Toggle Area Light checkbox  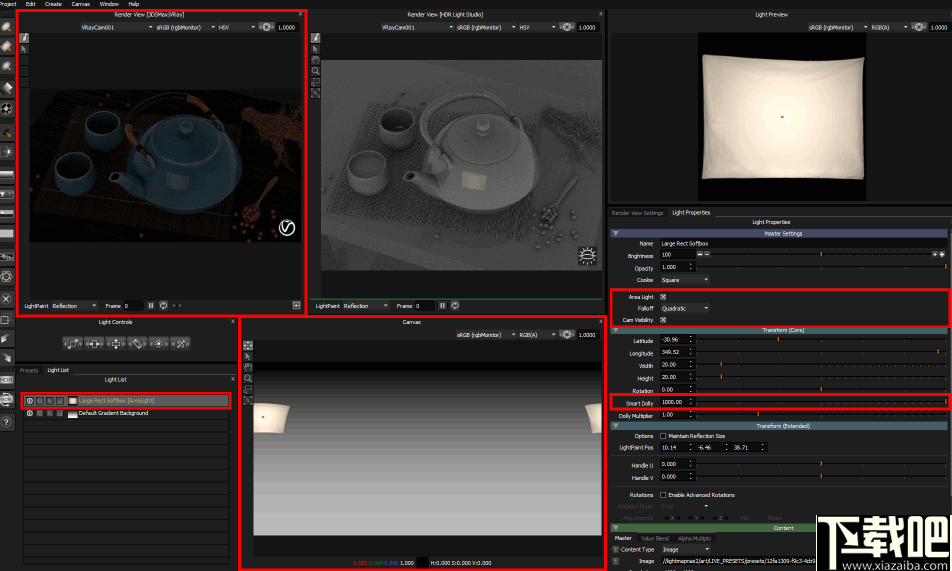tap(663, 297)
